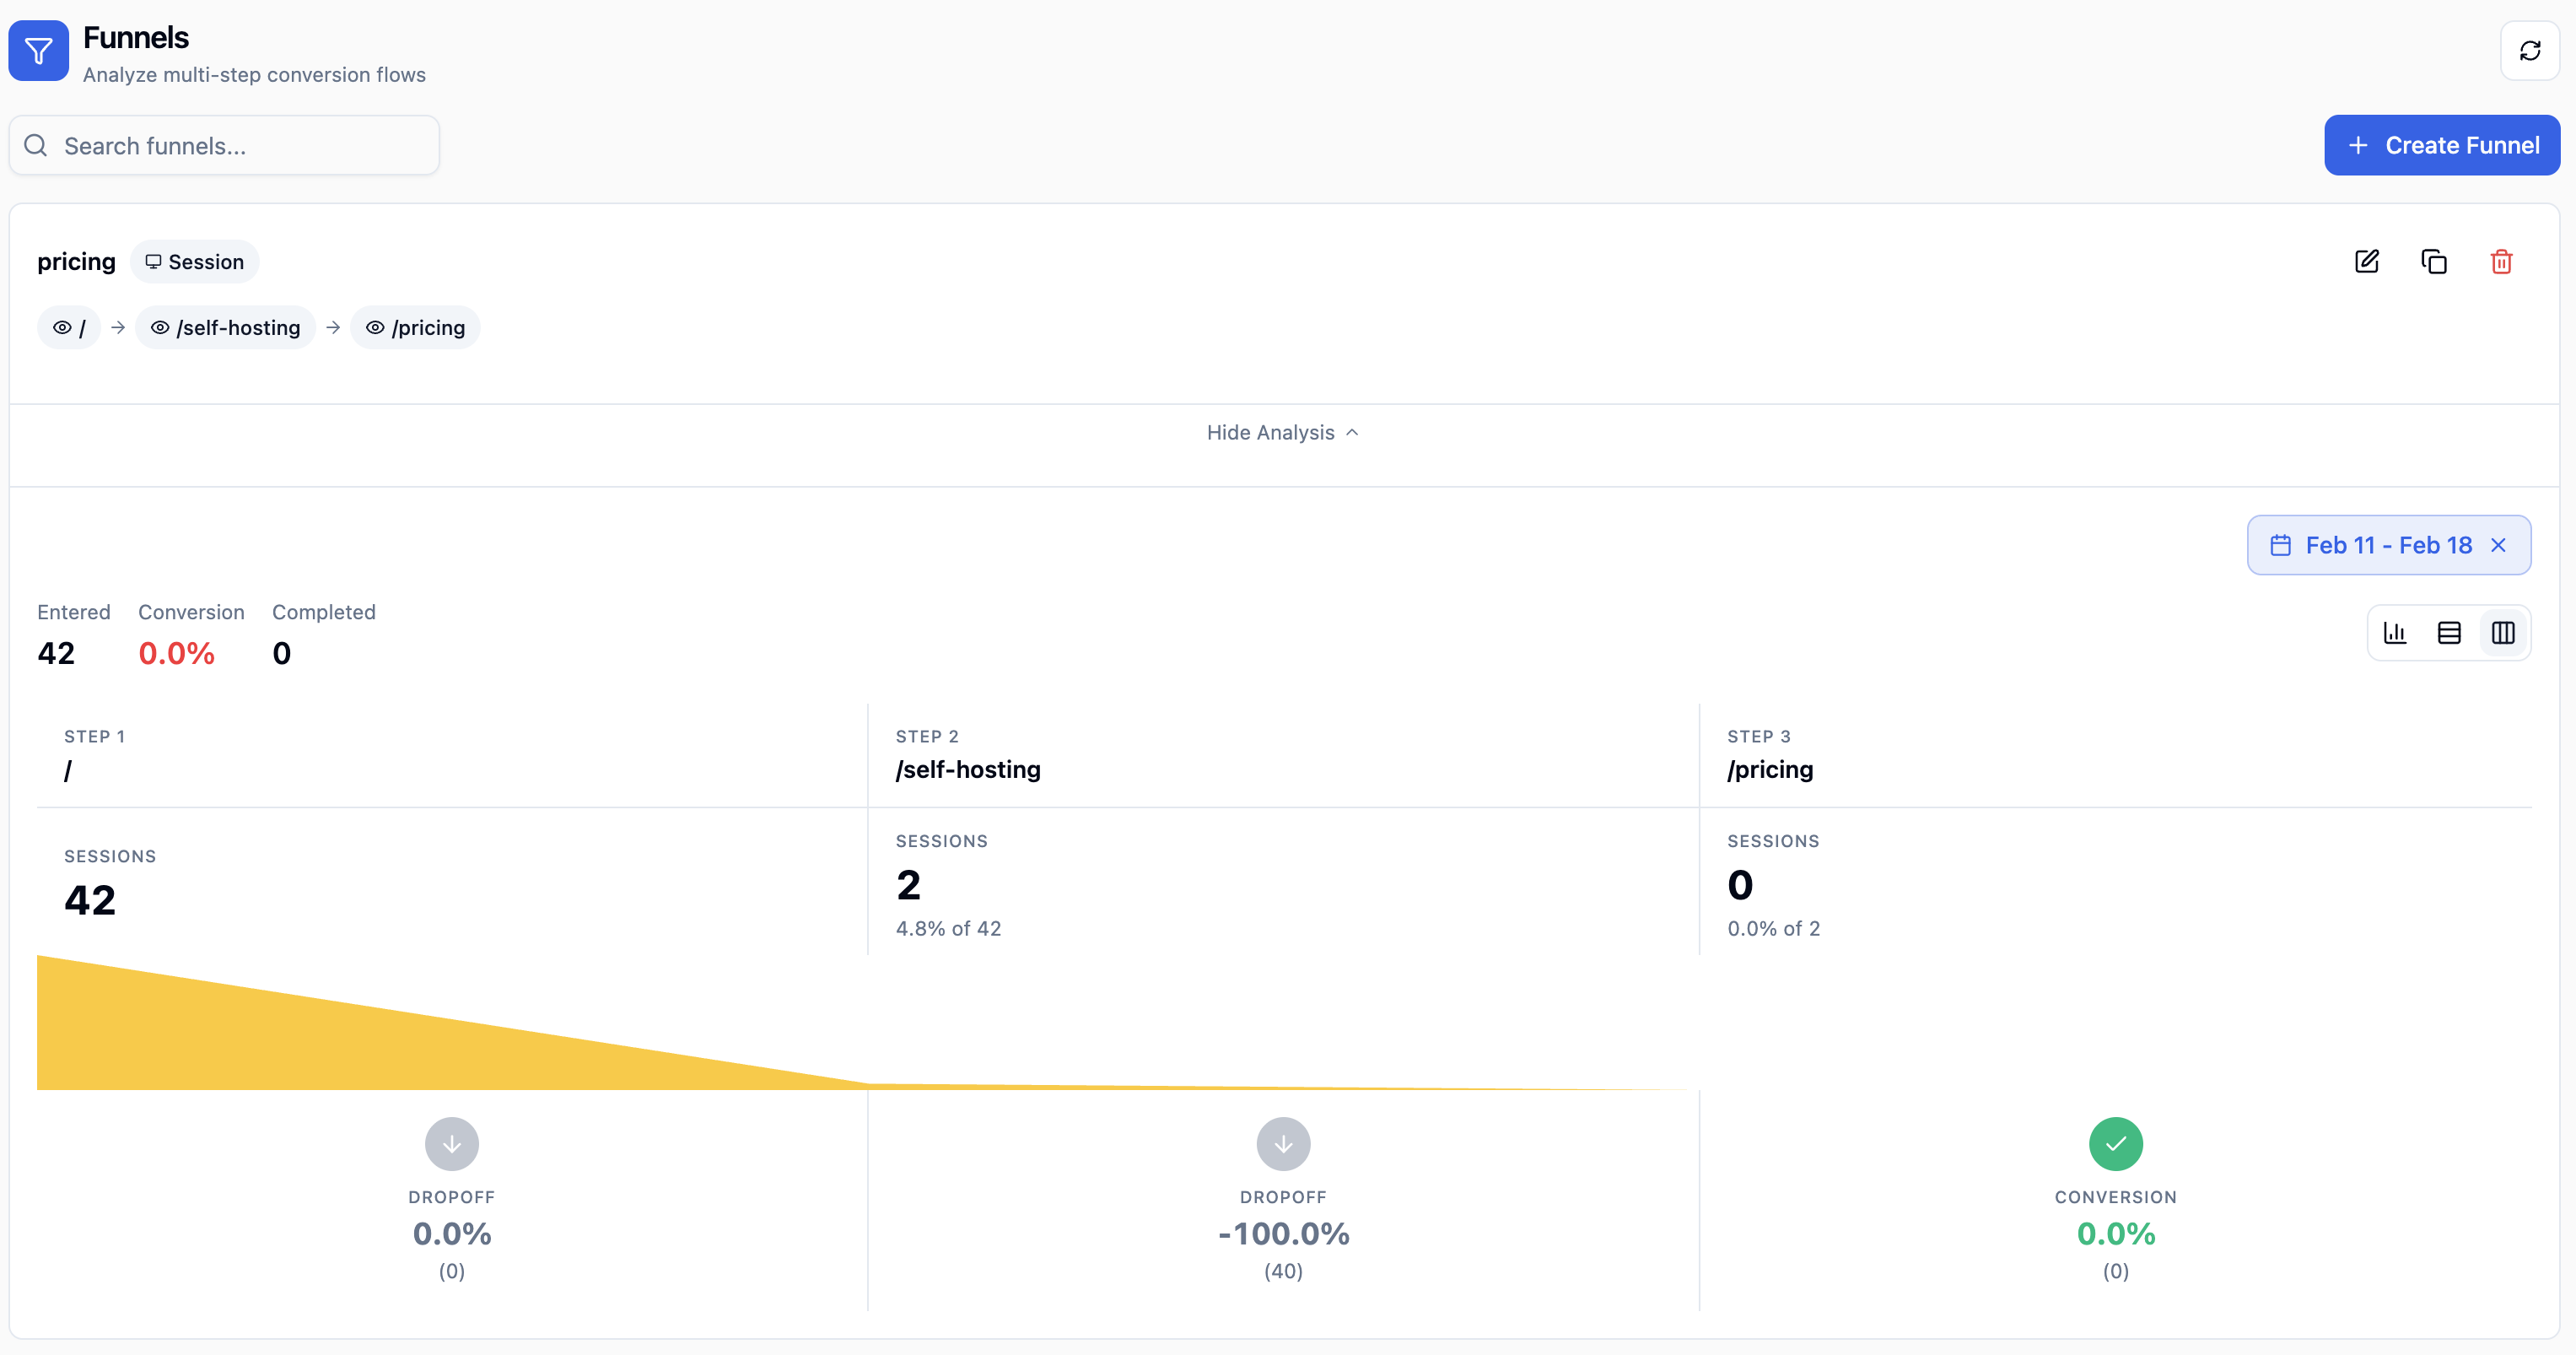
Task: Click the '0.0% of 2' text
Action: [x=1773, y=929]
